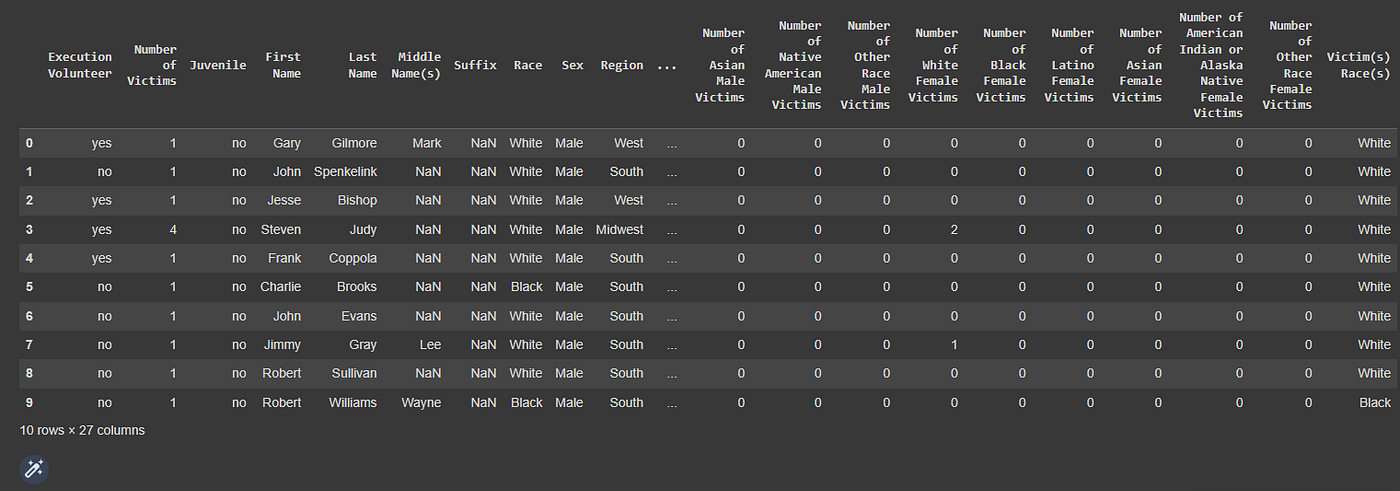
Task: Click the middle name Wayne cell
Action: [422, 402]
